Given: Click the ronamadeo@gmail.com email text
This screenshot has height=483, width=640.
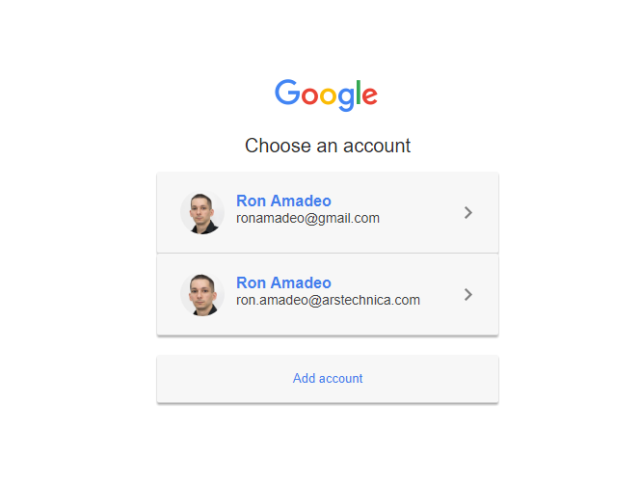Looking at the screenshot, I should (x=308, y=218).
